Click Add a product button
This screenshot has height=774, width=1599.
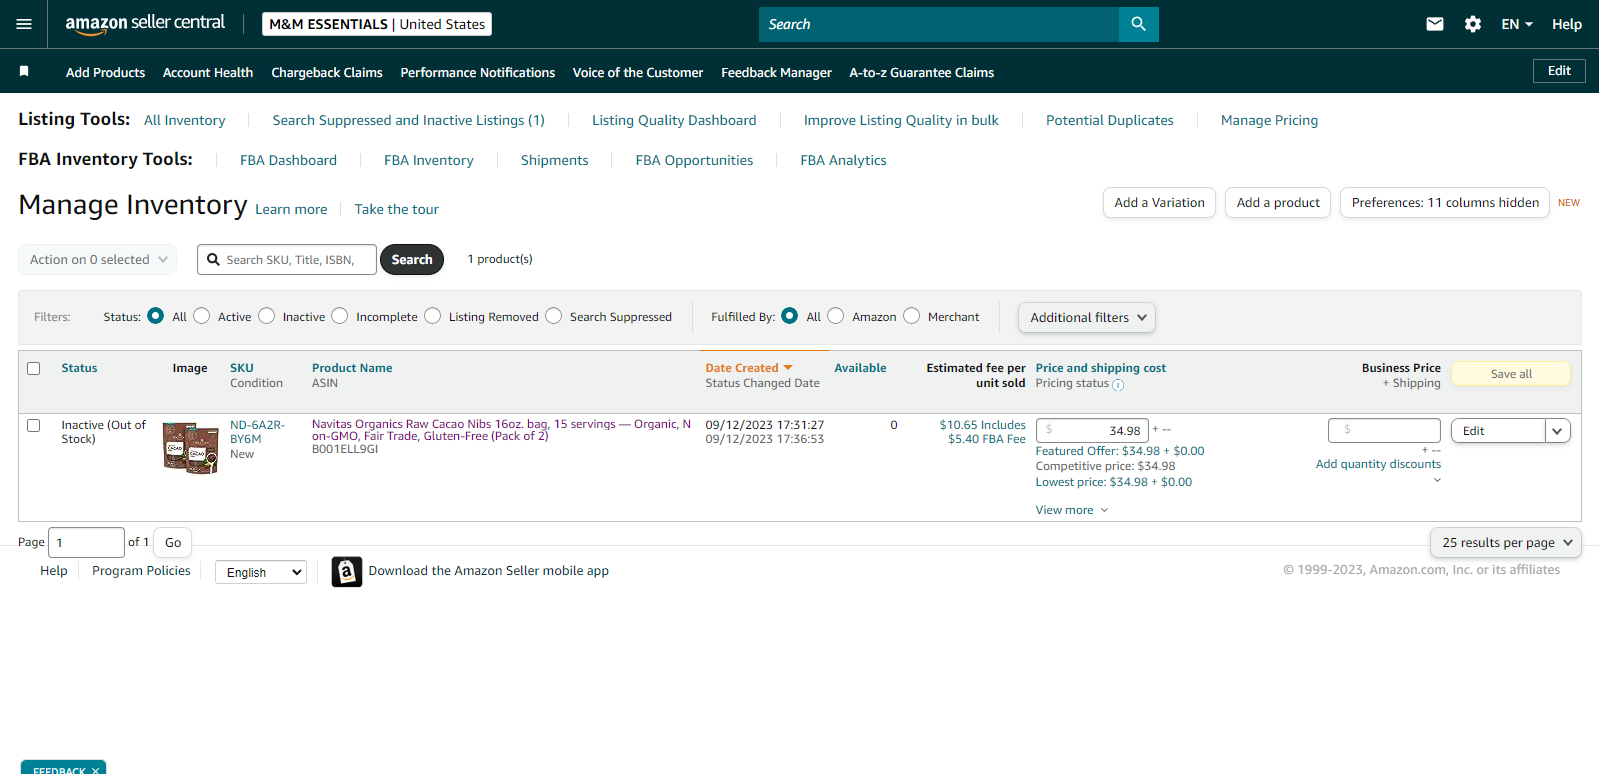[x=1278, y=202]
